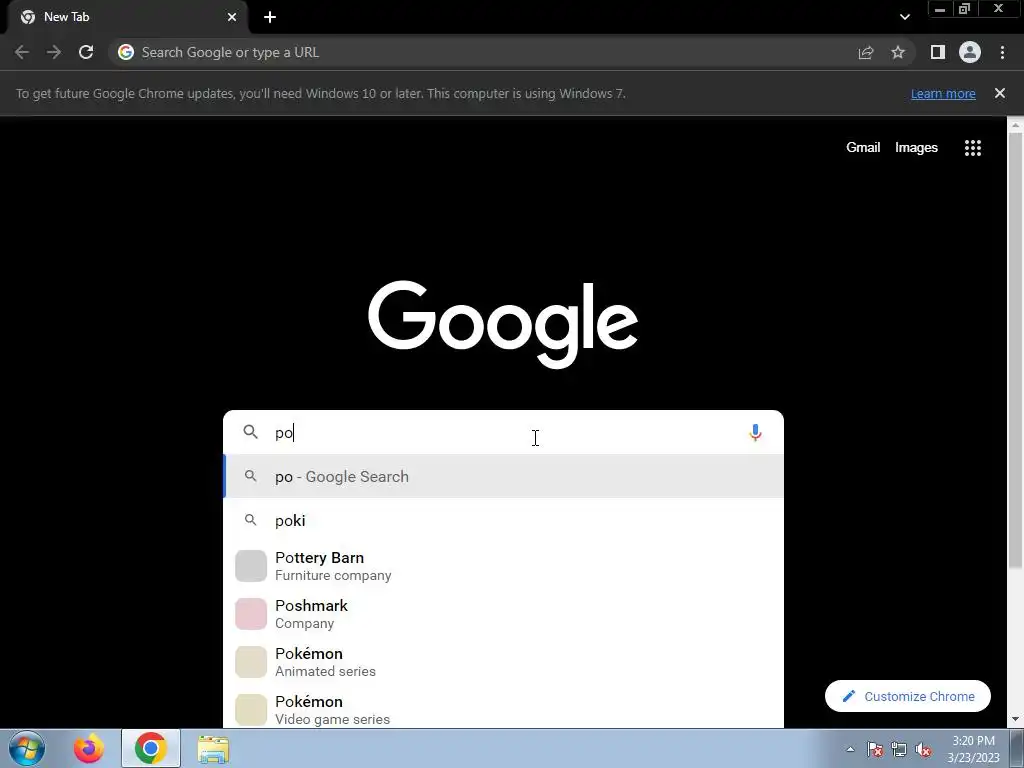This screenshot has height=768, width=1024.
Task: Click into the Google search box
Action: point(503,432)
